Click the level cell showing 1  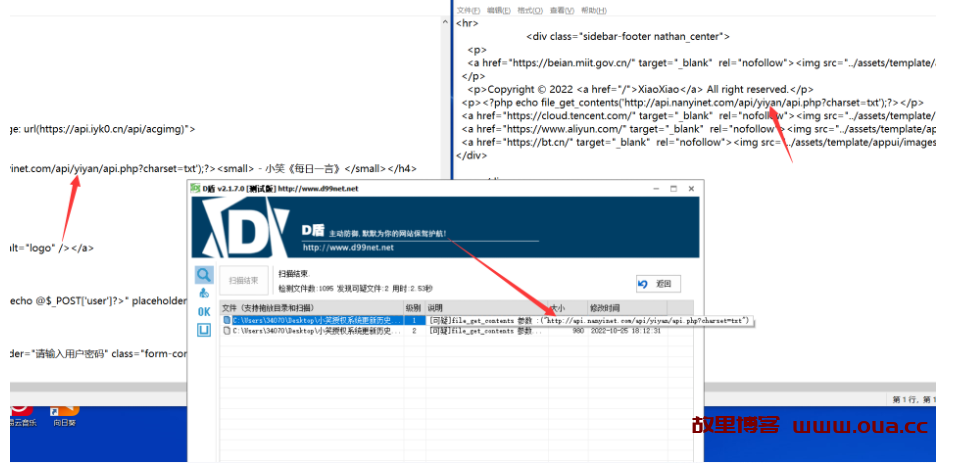[414, 320]
